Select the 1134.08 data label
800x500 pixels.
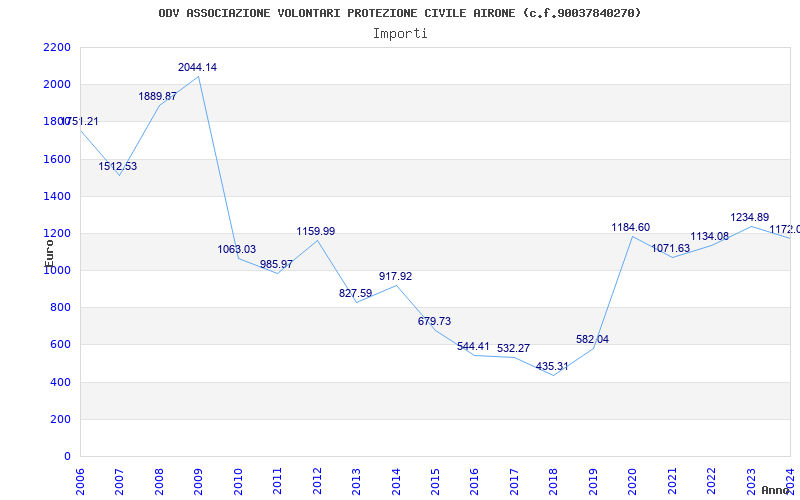(x=710, y=237)
